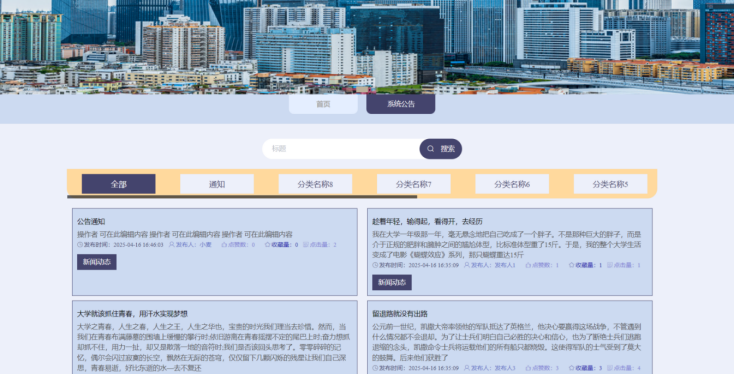The width and height of the screenshot is (734, 375).
Task: Click the summary paragraph starting 大学之青春，人生之春
Action: pos(212,347)
